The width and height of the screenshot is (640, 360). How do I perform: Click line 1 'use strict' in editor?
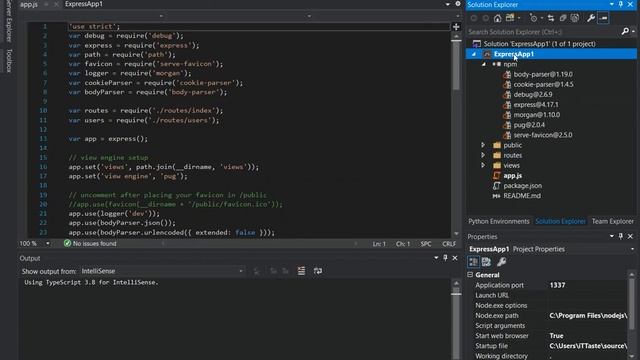[94, 27]
